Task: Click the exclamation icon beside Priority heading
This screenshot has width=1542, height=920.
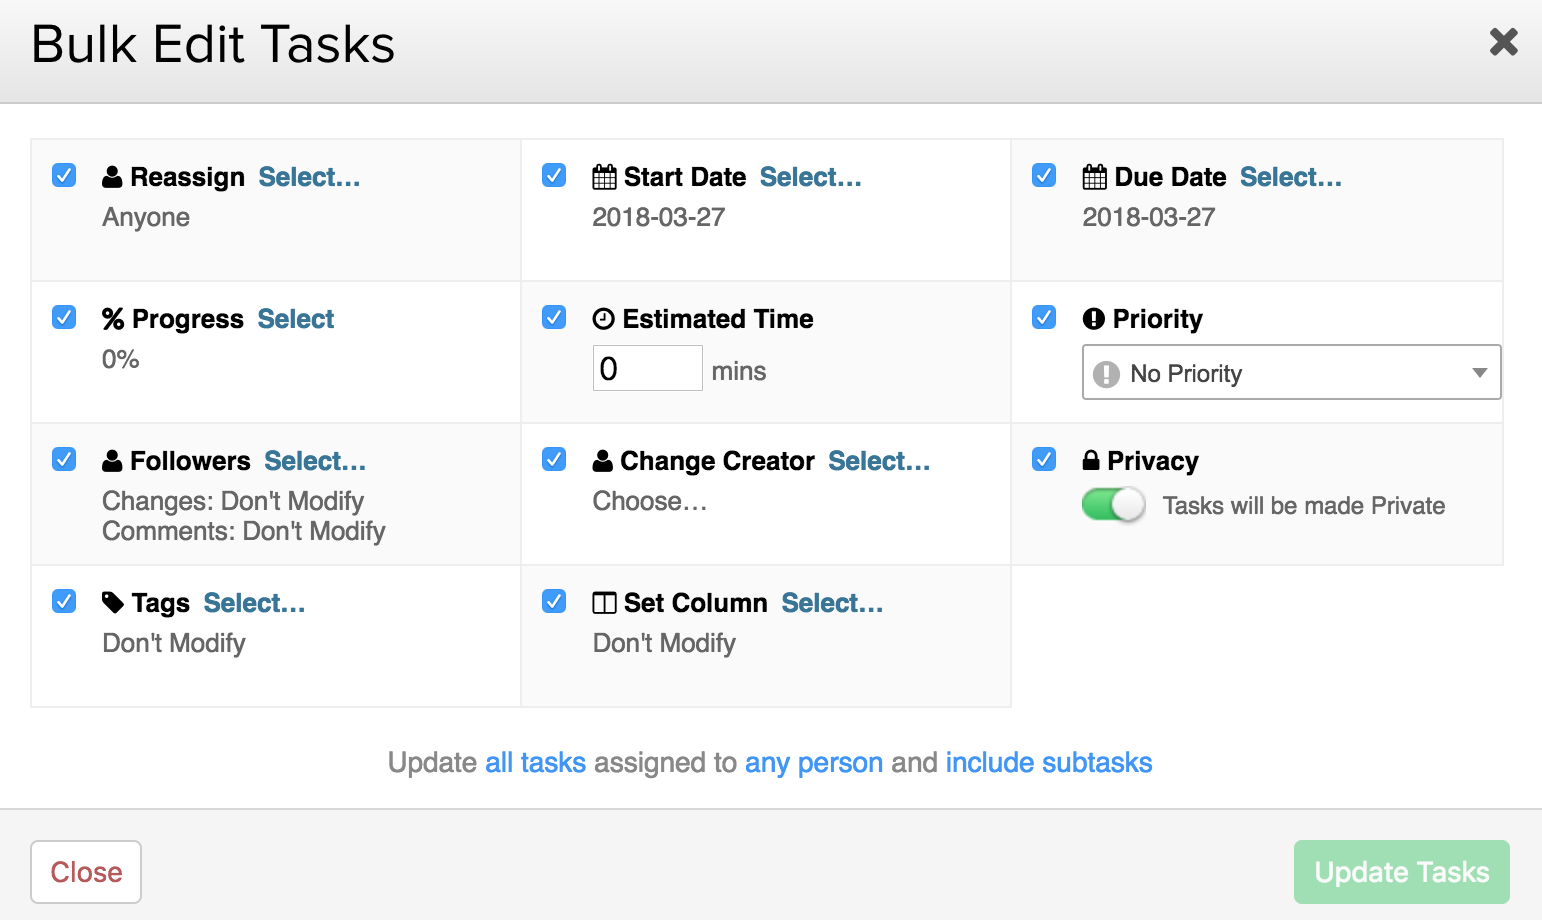Action: point(1093,319)
